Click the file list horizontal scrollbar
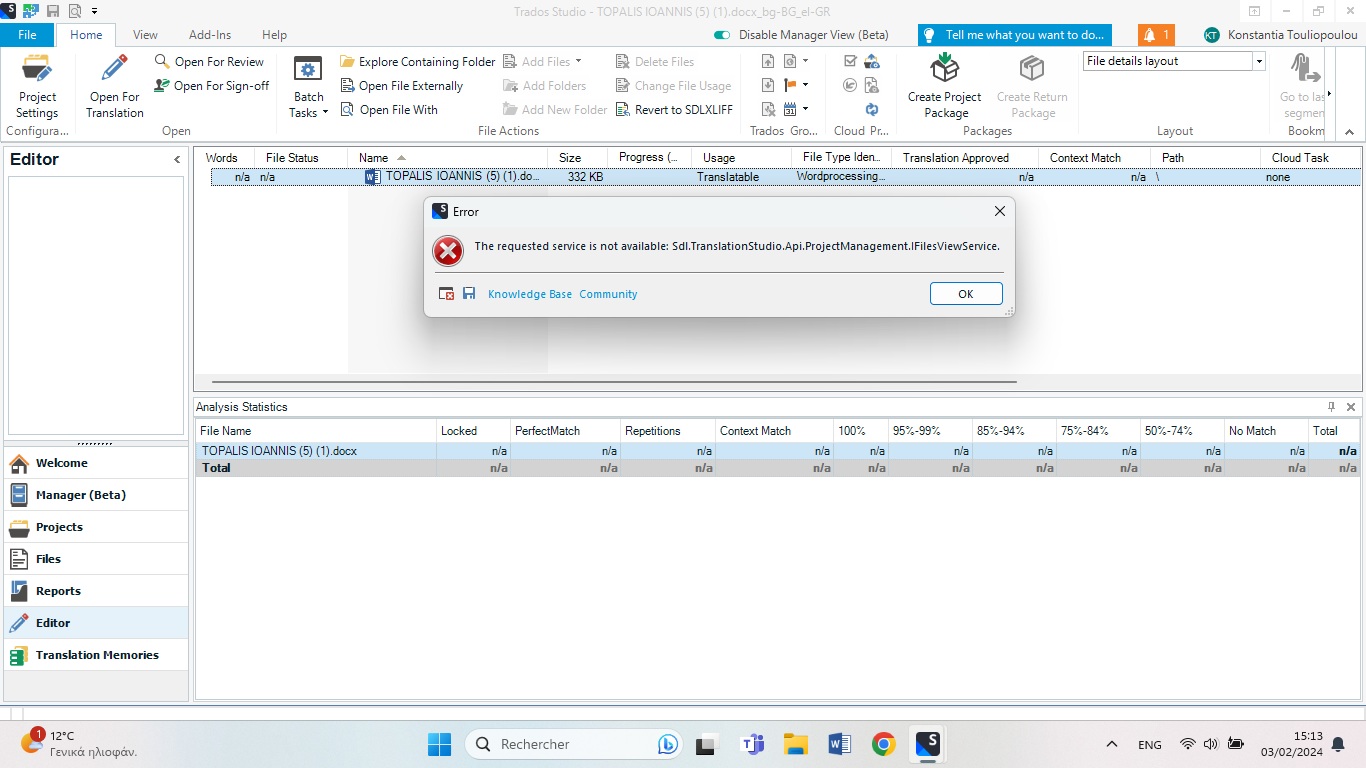 614,381
